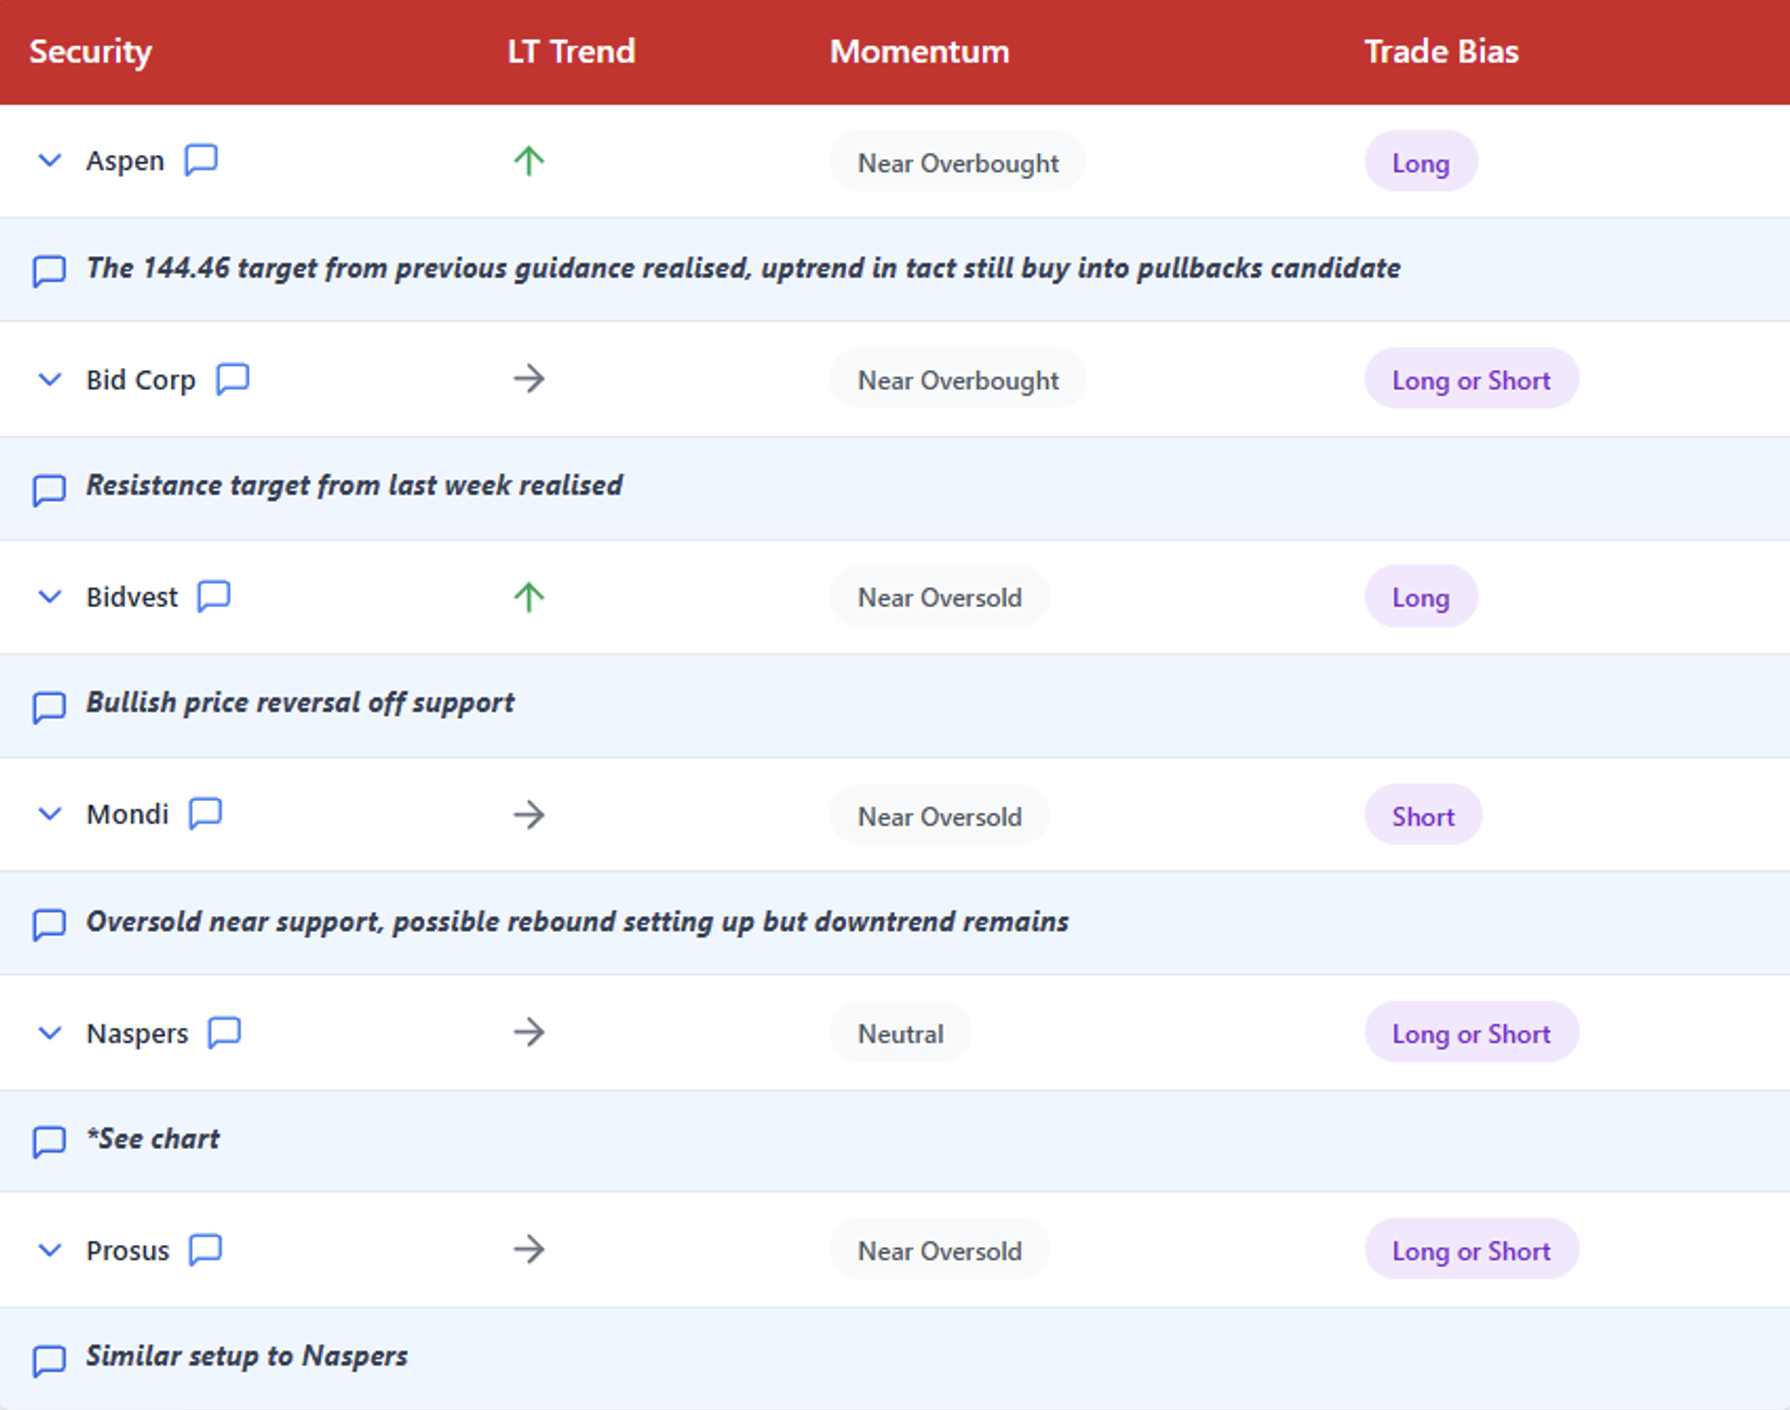Open the comment icon next to Naspers
Screen dimensions: 1790x1410
tap(224, 1032)
